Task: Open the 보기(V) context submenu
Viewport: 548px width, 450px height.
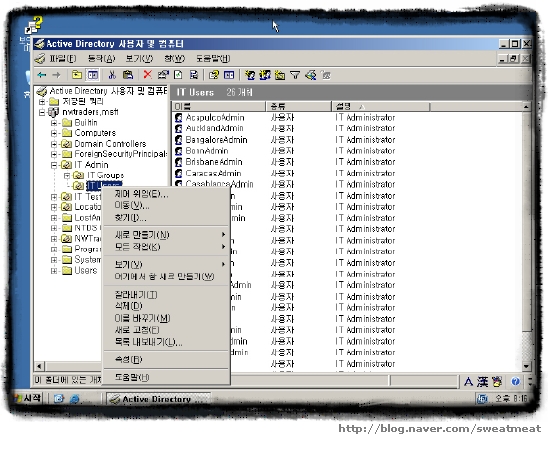Action: coord(166,264)
